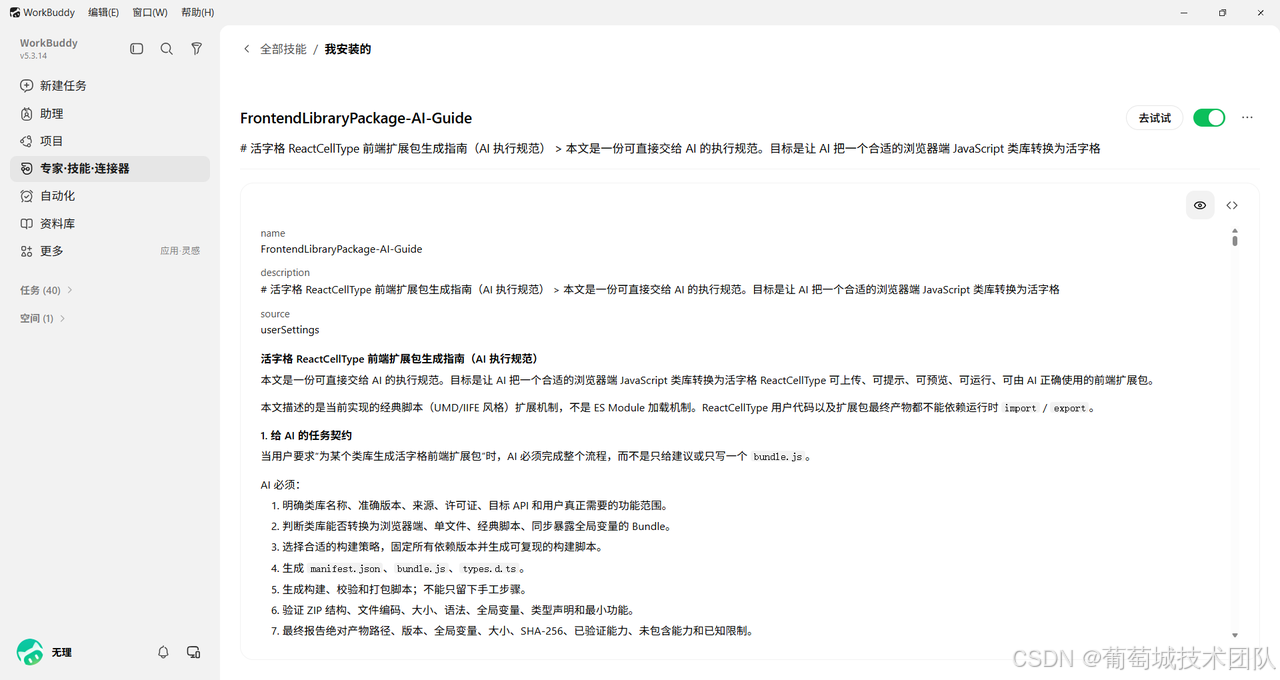This screenshot has width=1280, height=680.
Task: Switch to preview view with eye icon
Action: (1200, 205)
